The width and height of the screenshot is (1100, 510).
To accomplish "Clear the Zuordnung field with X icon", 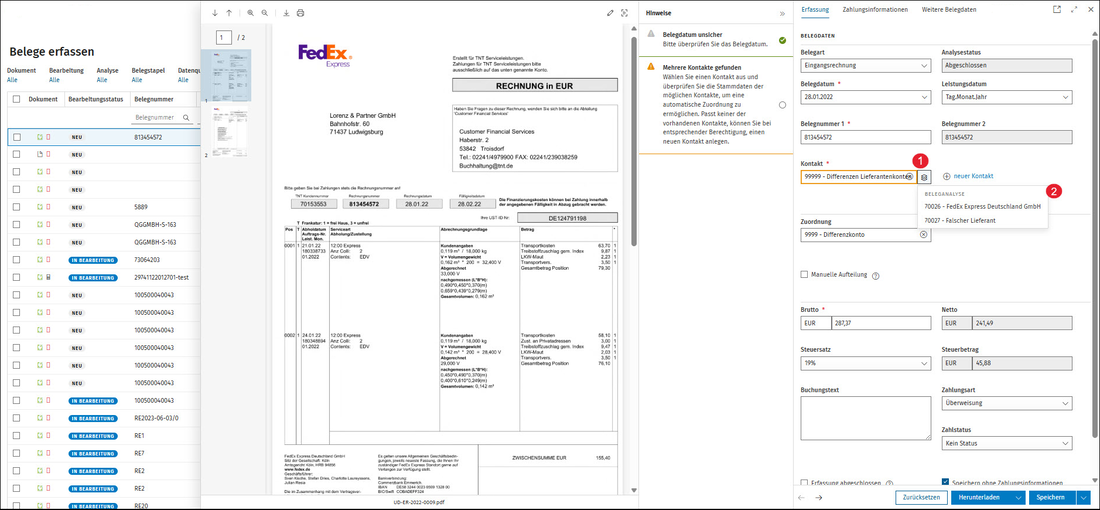I will 923,235.
